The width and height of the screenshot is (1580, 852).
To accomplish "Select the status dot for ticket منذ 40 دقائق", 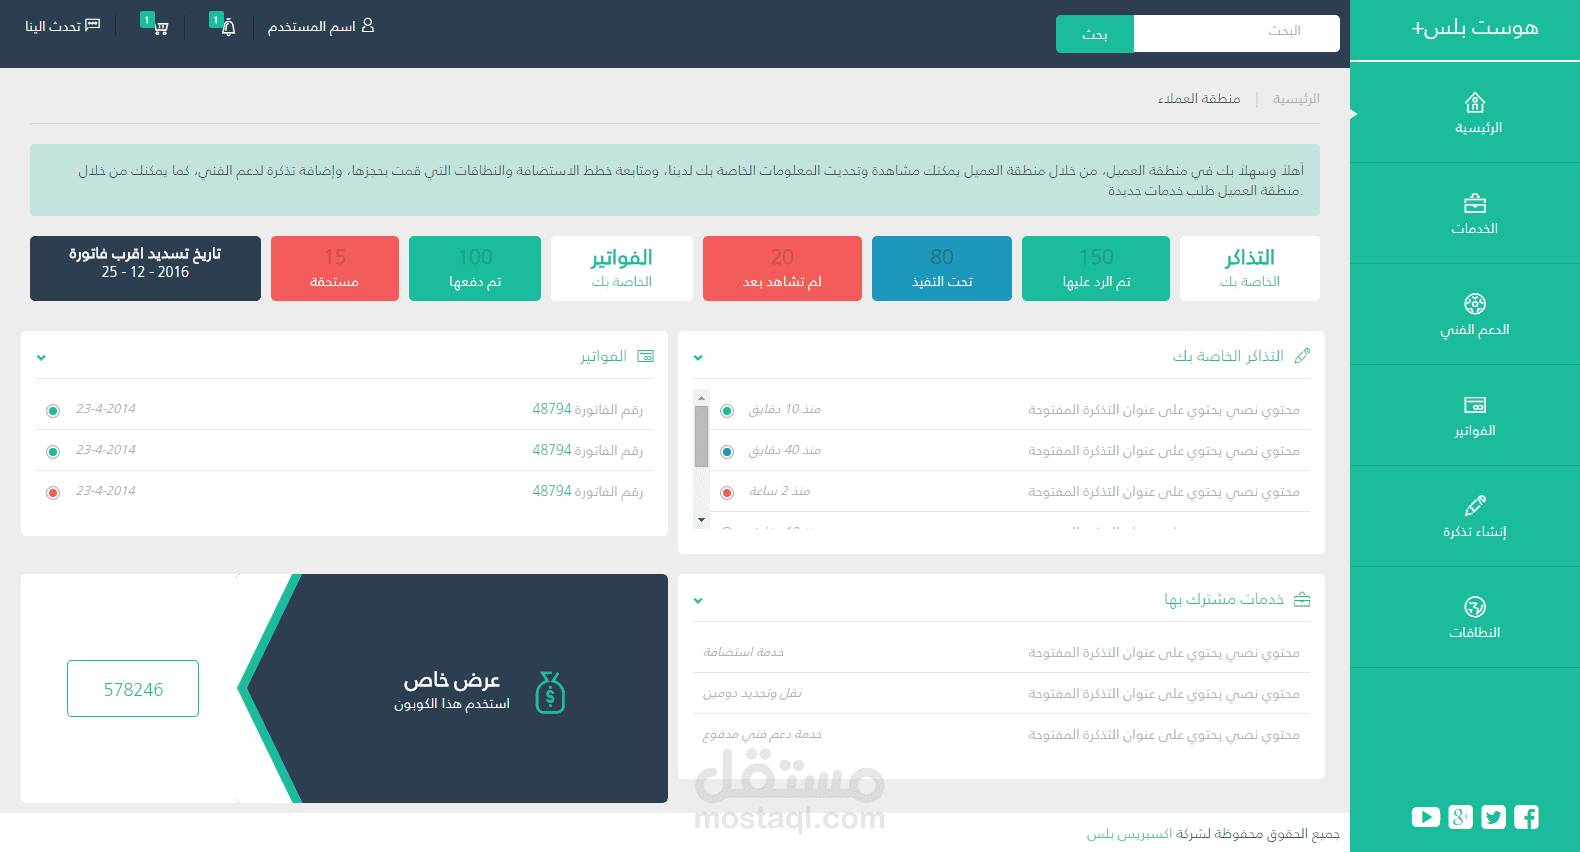I will coord(727,452).
